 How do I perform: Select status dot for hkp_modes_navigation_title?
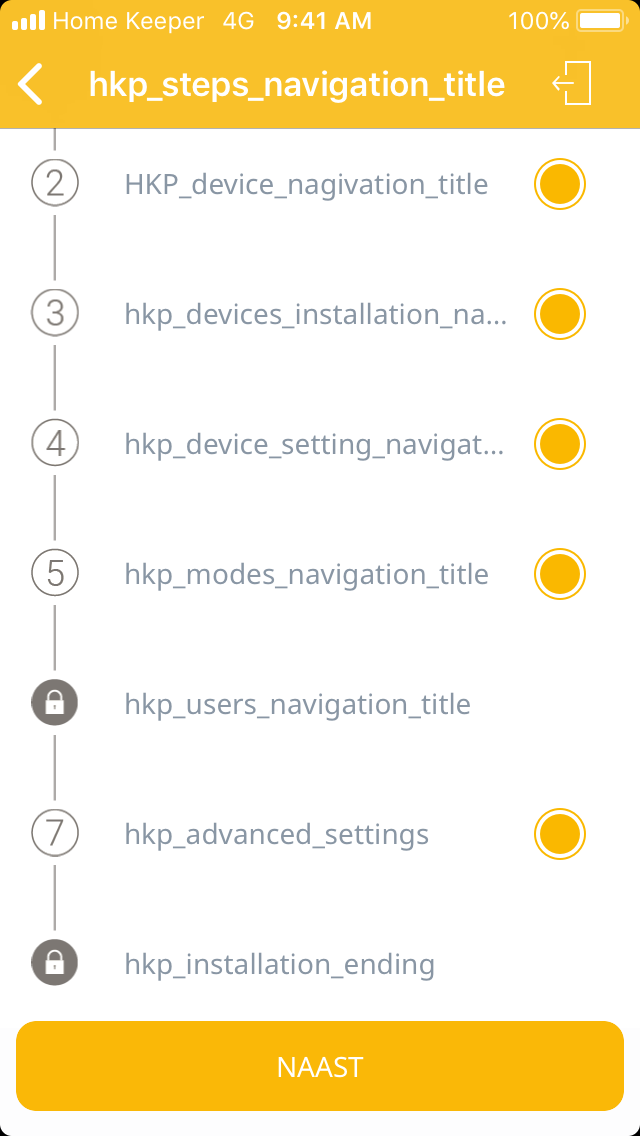[x=559, y=574]
